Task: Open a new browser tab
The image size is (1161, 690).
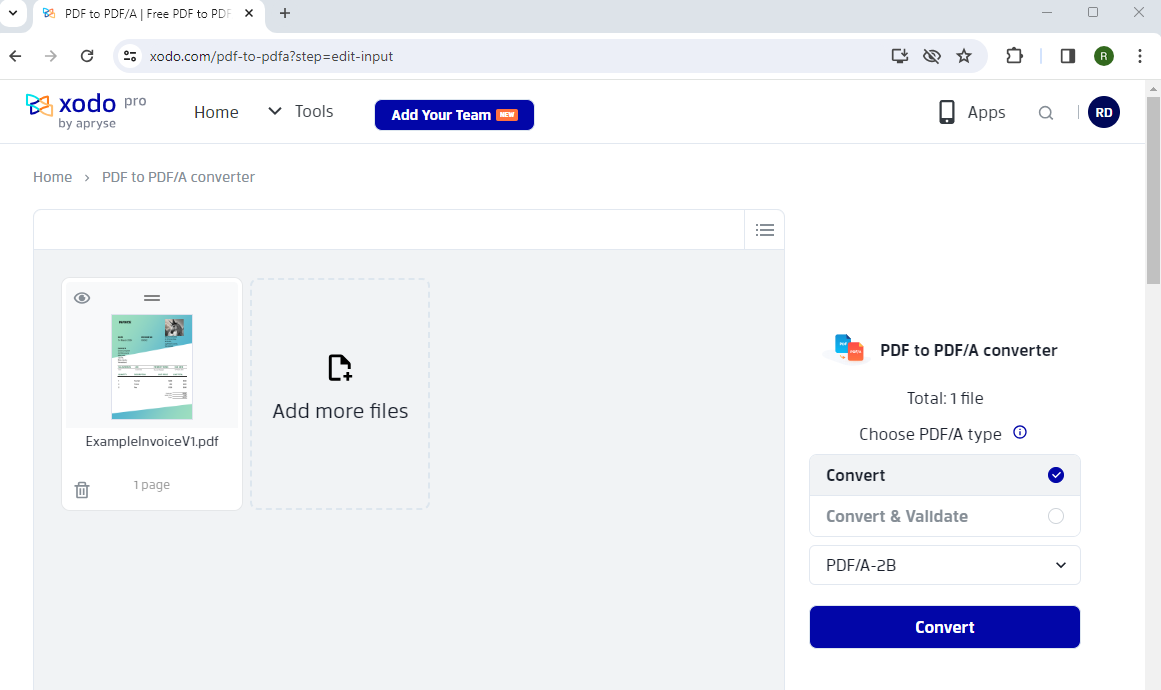Action: click(285, 13)
